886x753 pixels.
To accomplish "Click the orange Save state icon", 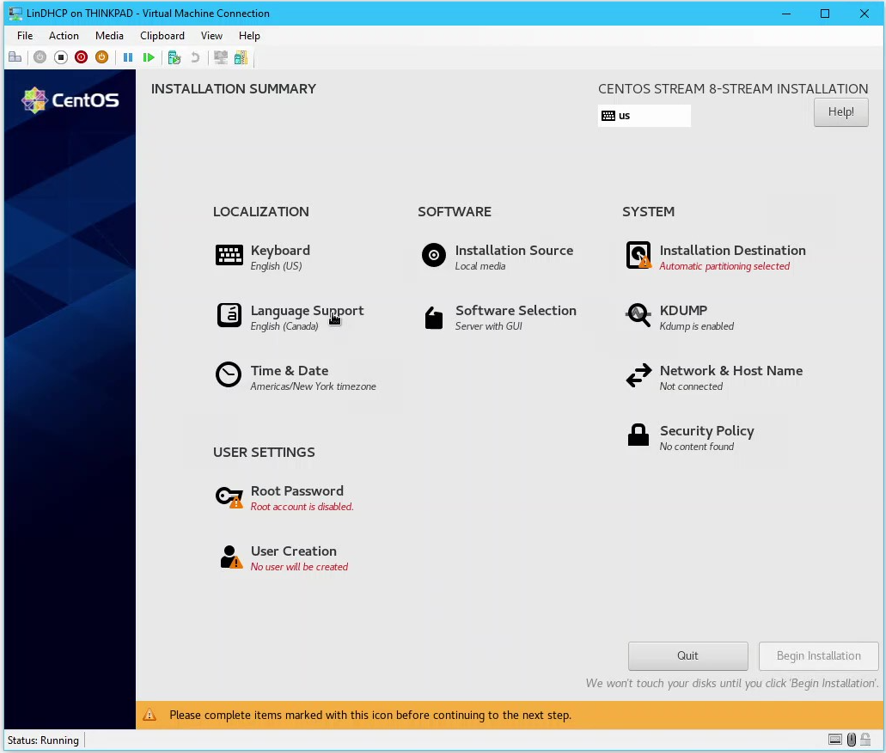I will click(x=102, y=57).
